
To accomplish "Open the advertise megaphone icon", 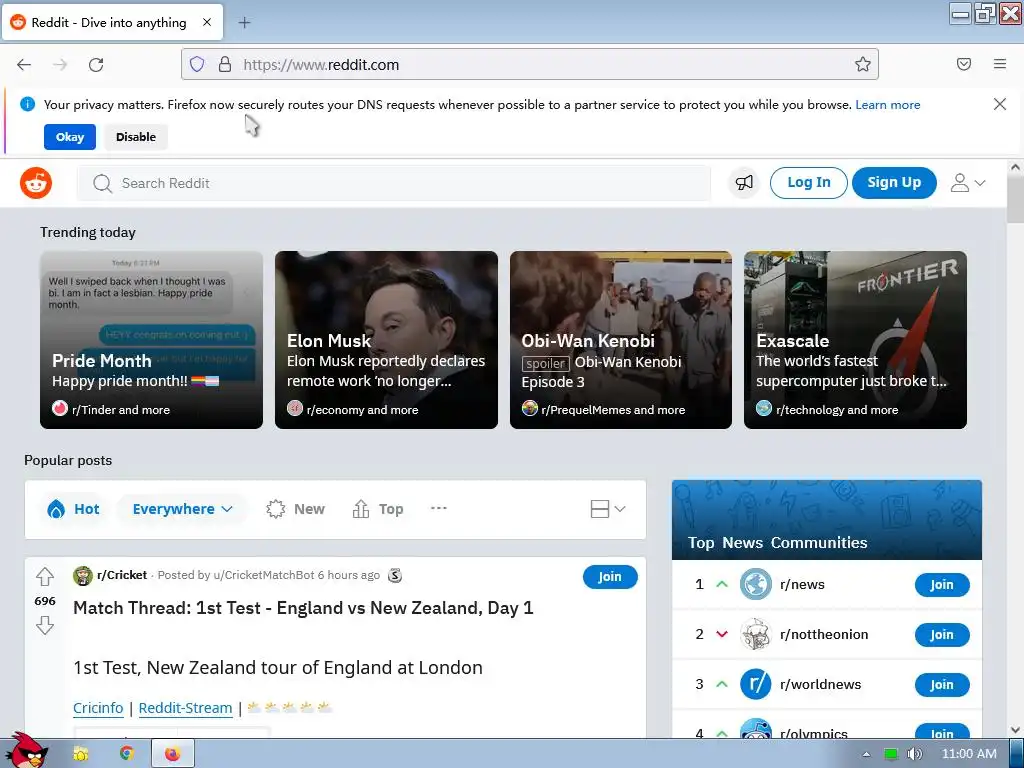I will [744, 183].
